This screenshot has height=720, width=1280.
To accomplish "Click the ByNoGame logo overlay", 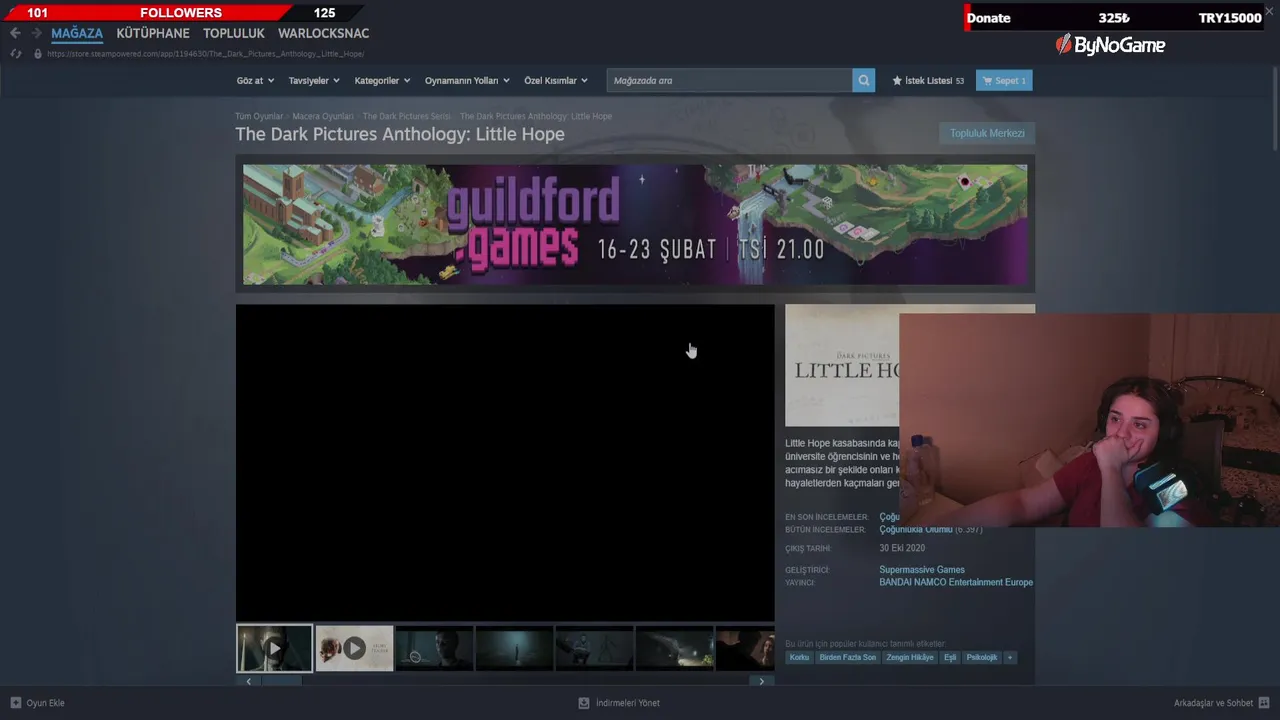I will [x=1111, y=45].
